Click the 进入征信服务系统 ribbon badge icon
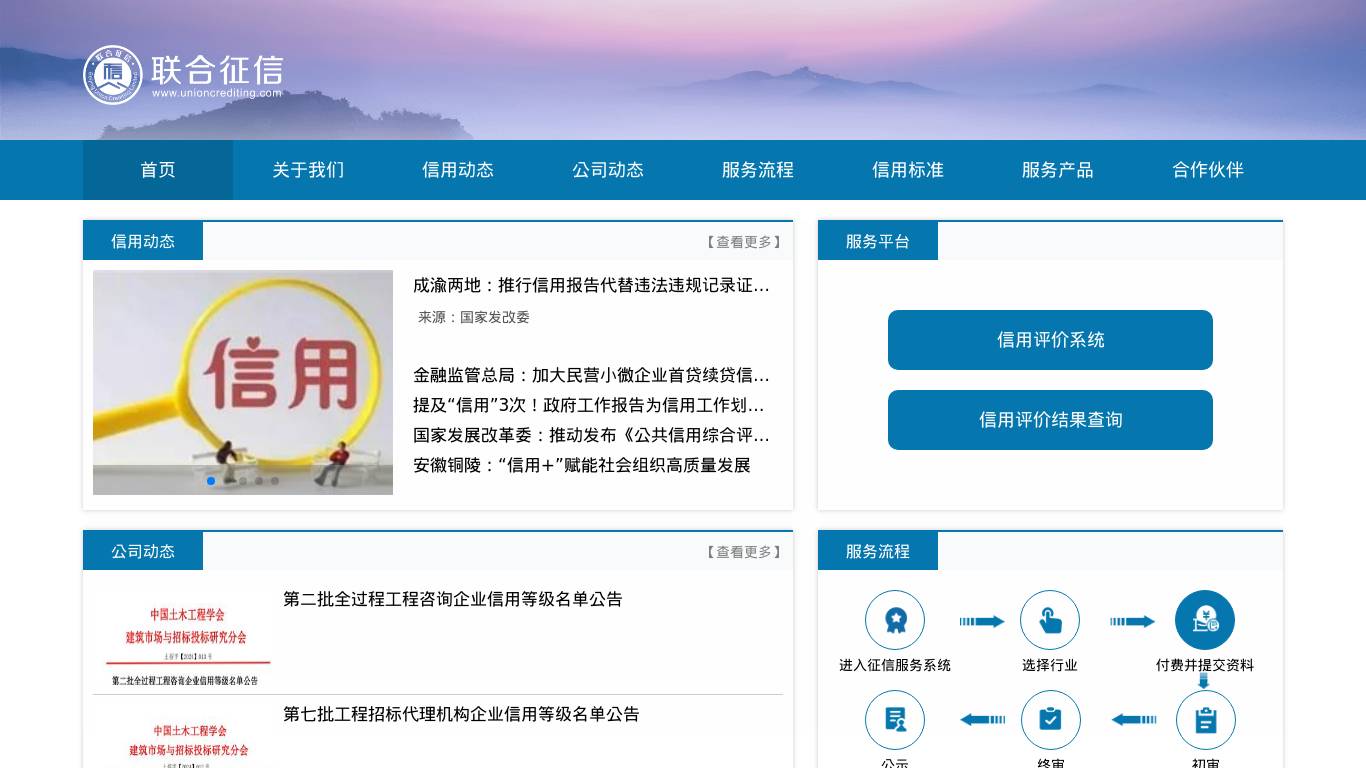Screen dimensions: 1366x768 tap(895, 620)
